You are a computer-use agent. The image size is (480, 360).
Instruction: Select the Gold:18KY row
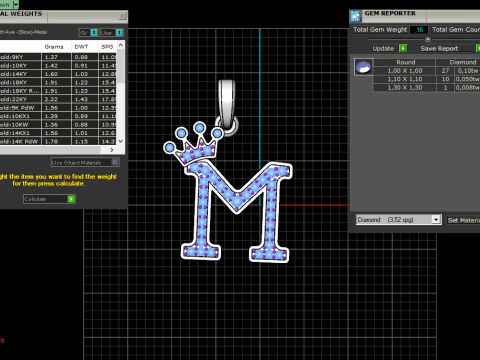(x=58, y=82)
